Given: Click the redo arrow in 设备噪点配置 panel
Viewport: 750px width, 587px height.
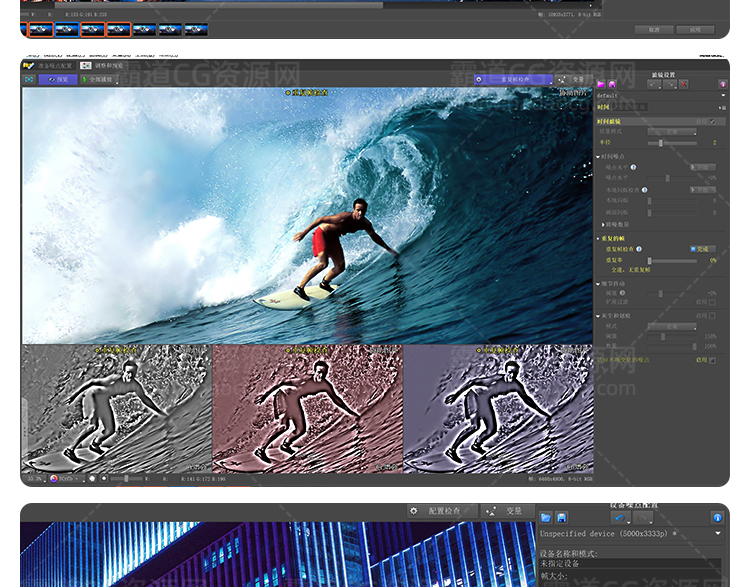Looking at the screenshot, I should (x=643, y=518).
